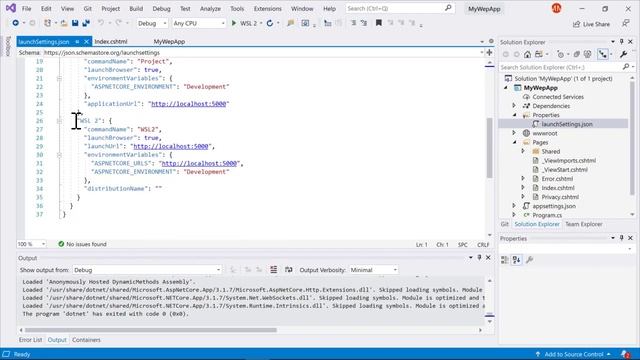Image resolution: width=640 pixels, height=360 pixels.
Task: Click the Open File folder icon
Action: click(64, 23)
